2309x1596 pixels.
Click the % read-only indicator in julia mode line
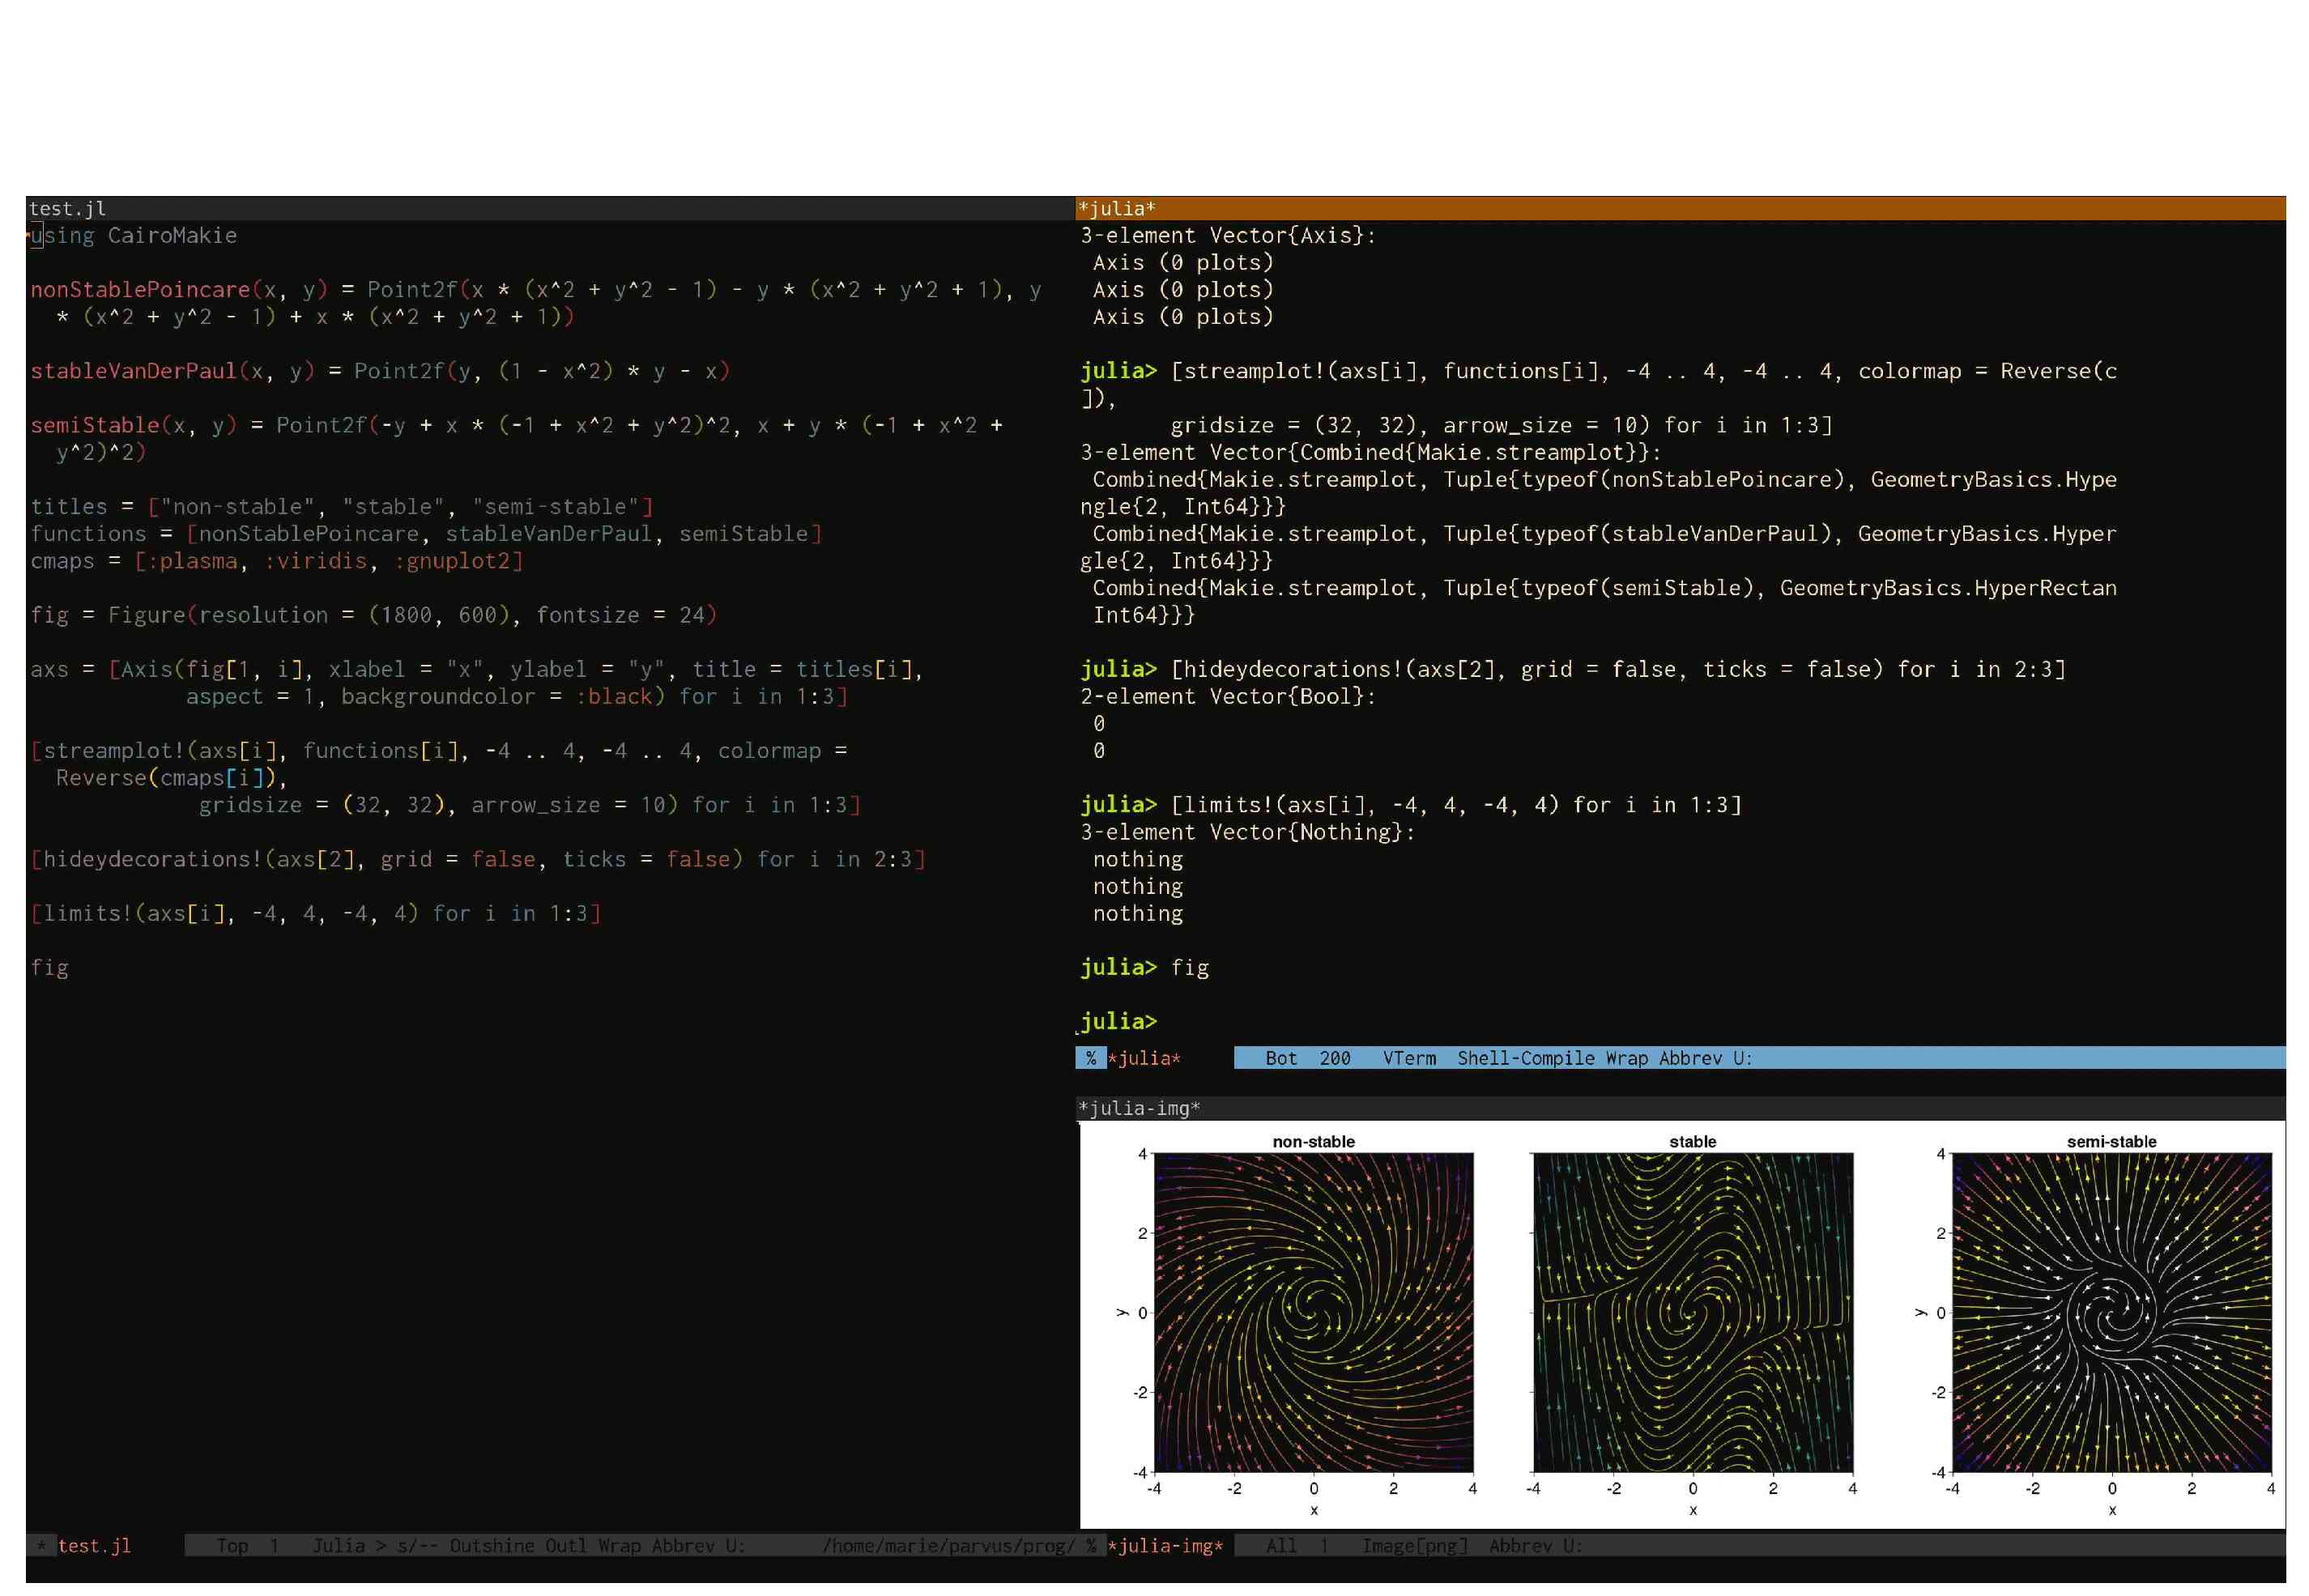tap(1090, 1058)
